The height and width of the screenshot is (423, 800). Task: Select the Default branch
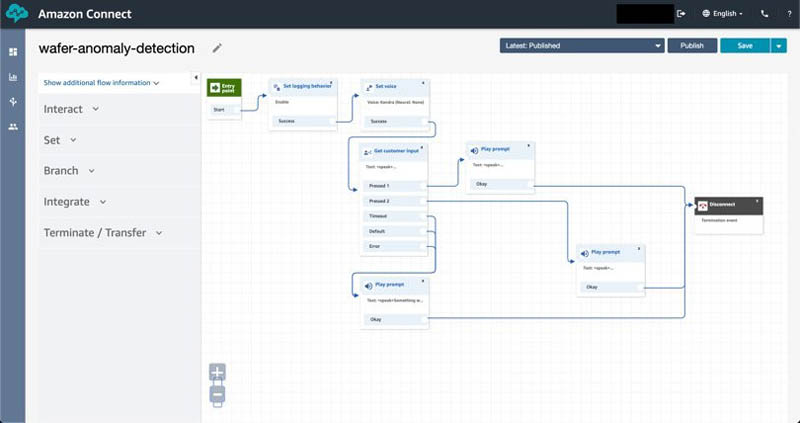(x=395, y=231)
